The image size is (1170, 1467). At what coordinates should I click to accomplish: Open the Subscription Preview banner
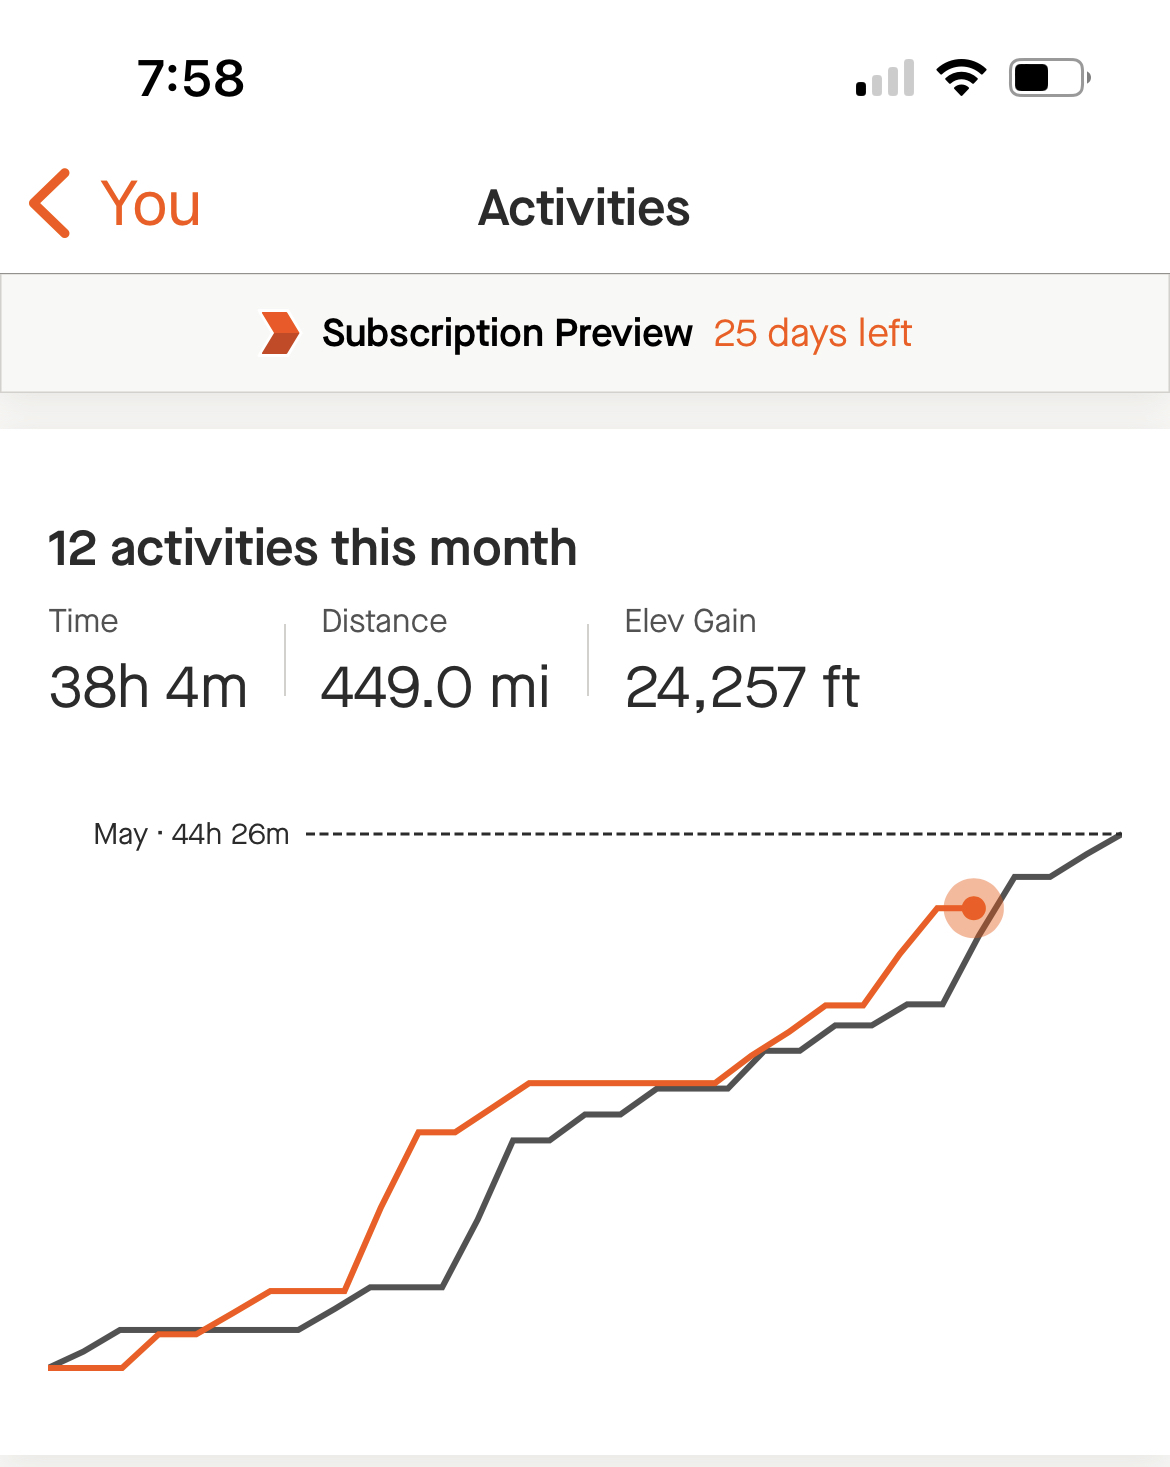(585, 333)
